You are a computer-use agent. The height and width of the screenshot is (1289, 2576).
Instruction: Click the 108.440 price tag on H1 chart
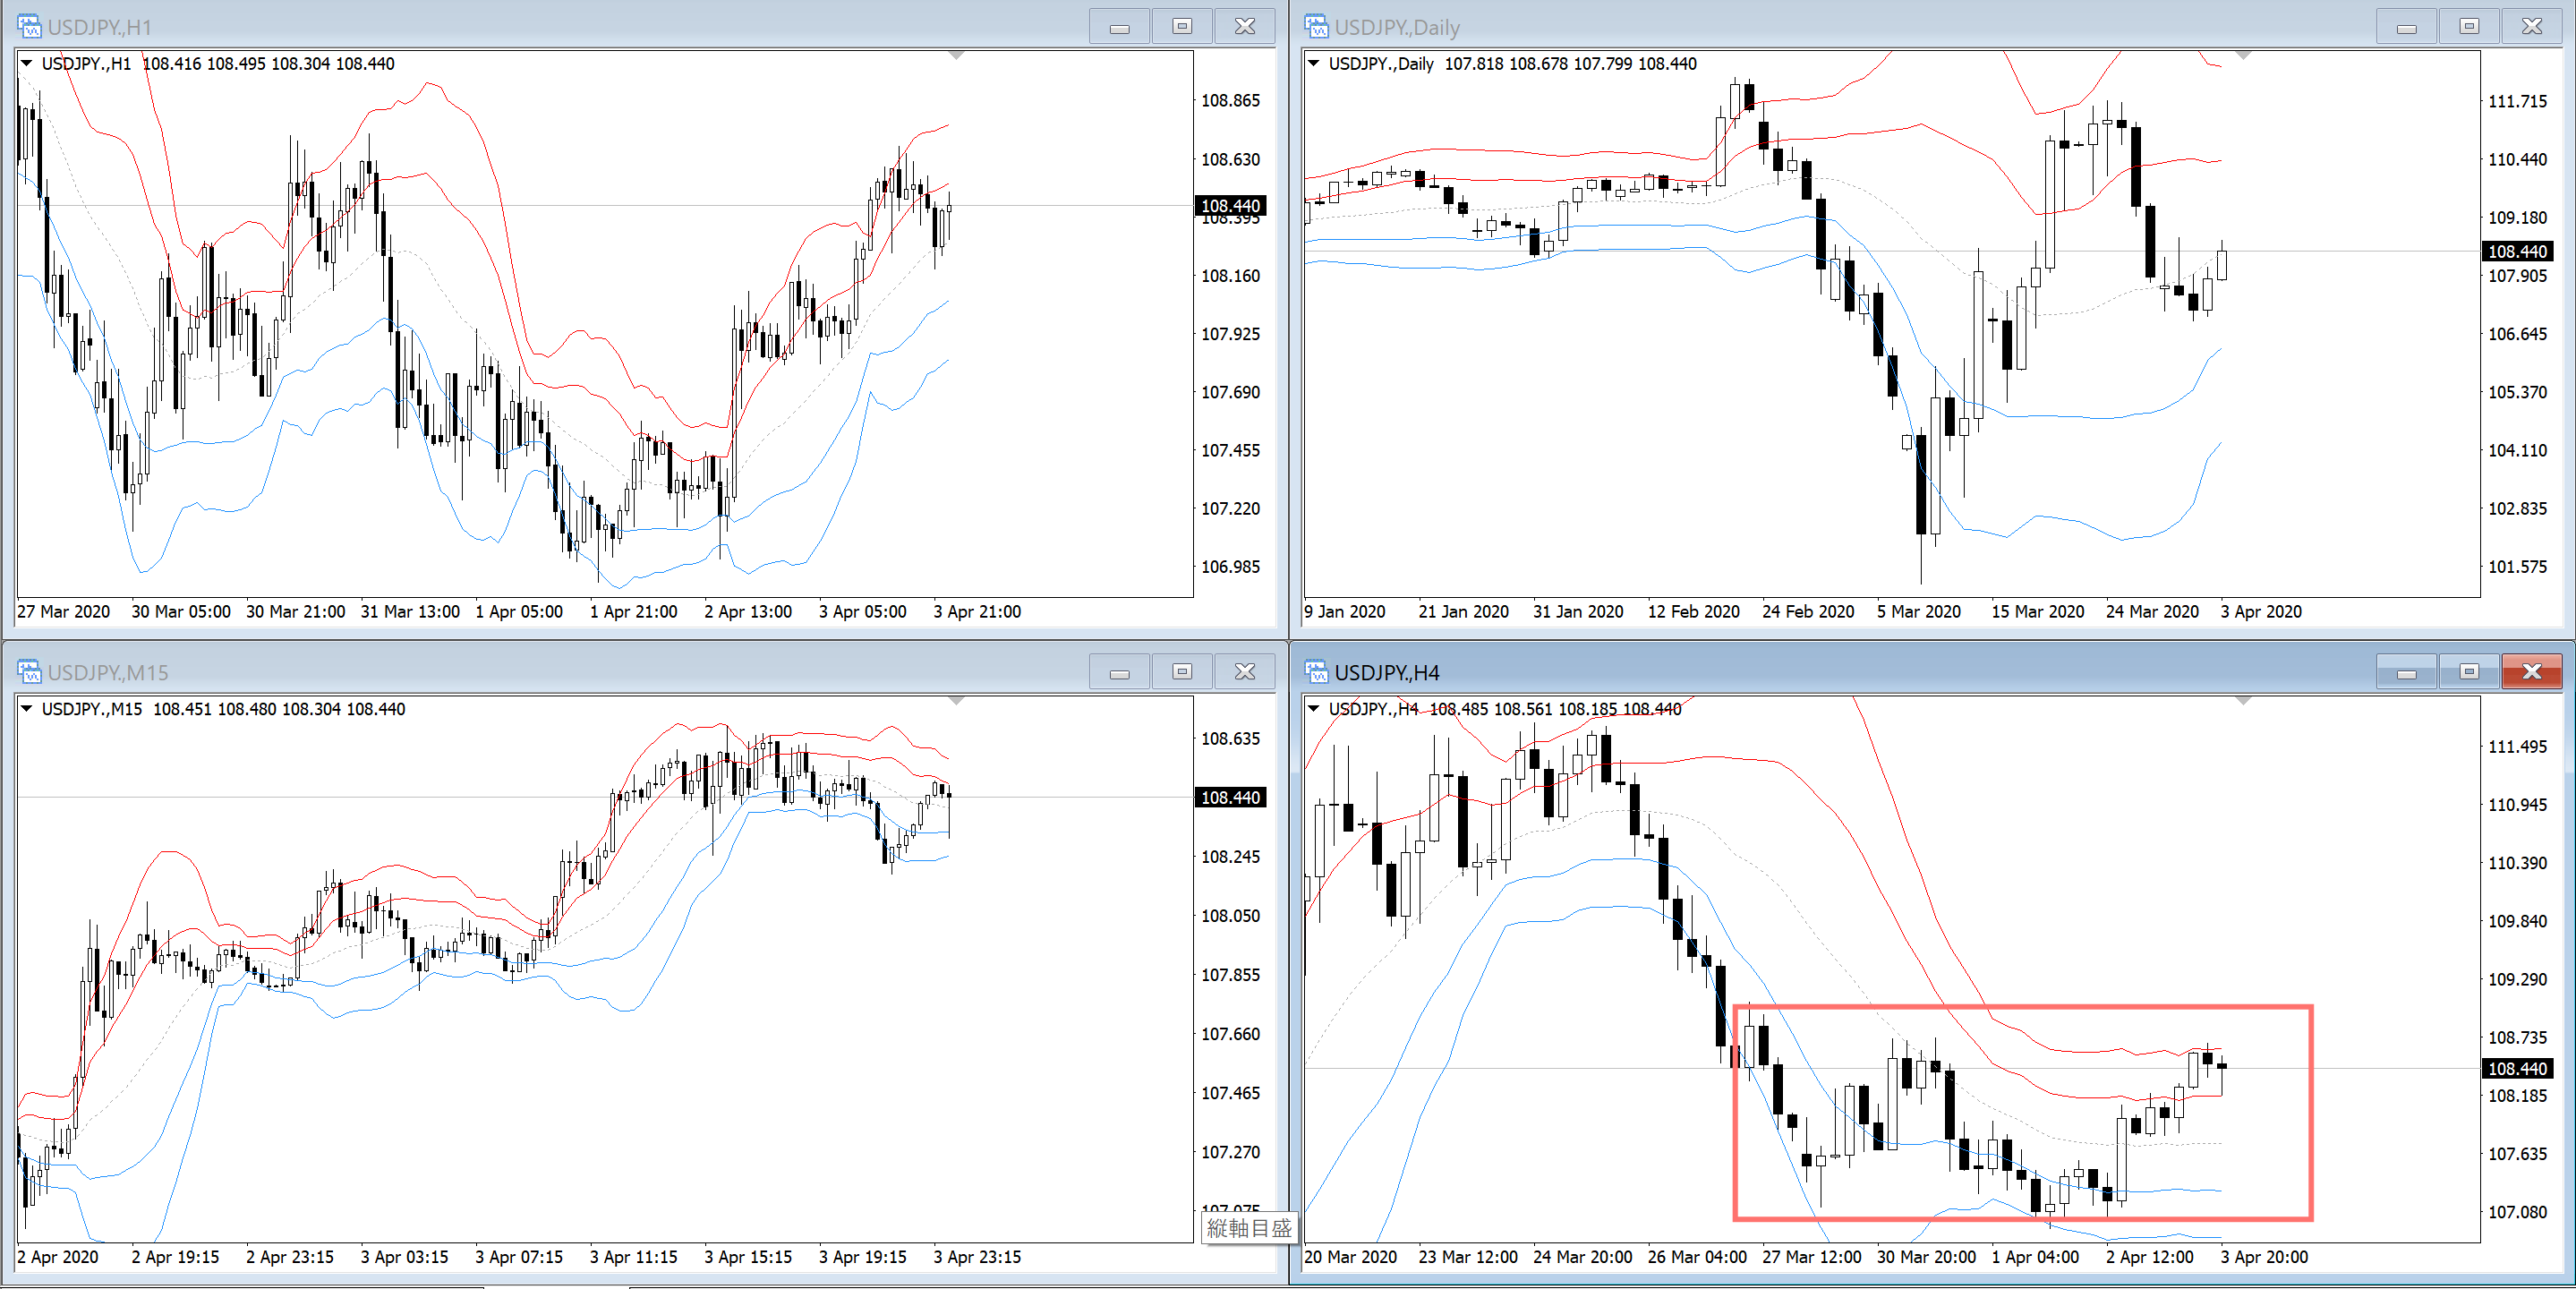(x=1231, y=205)
